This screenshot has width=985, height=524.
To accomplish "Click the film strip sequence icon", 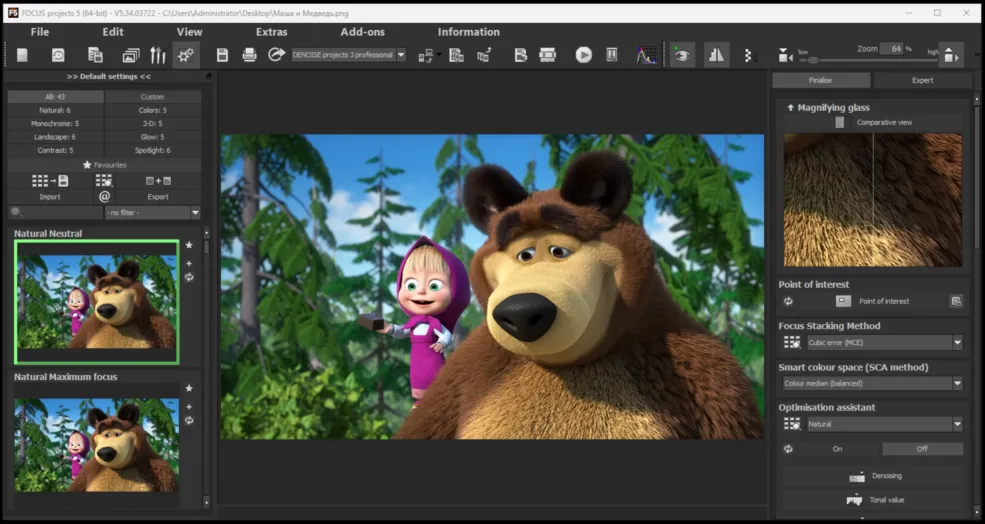I will [x=548, y=55].
